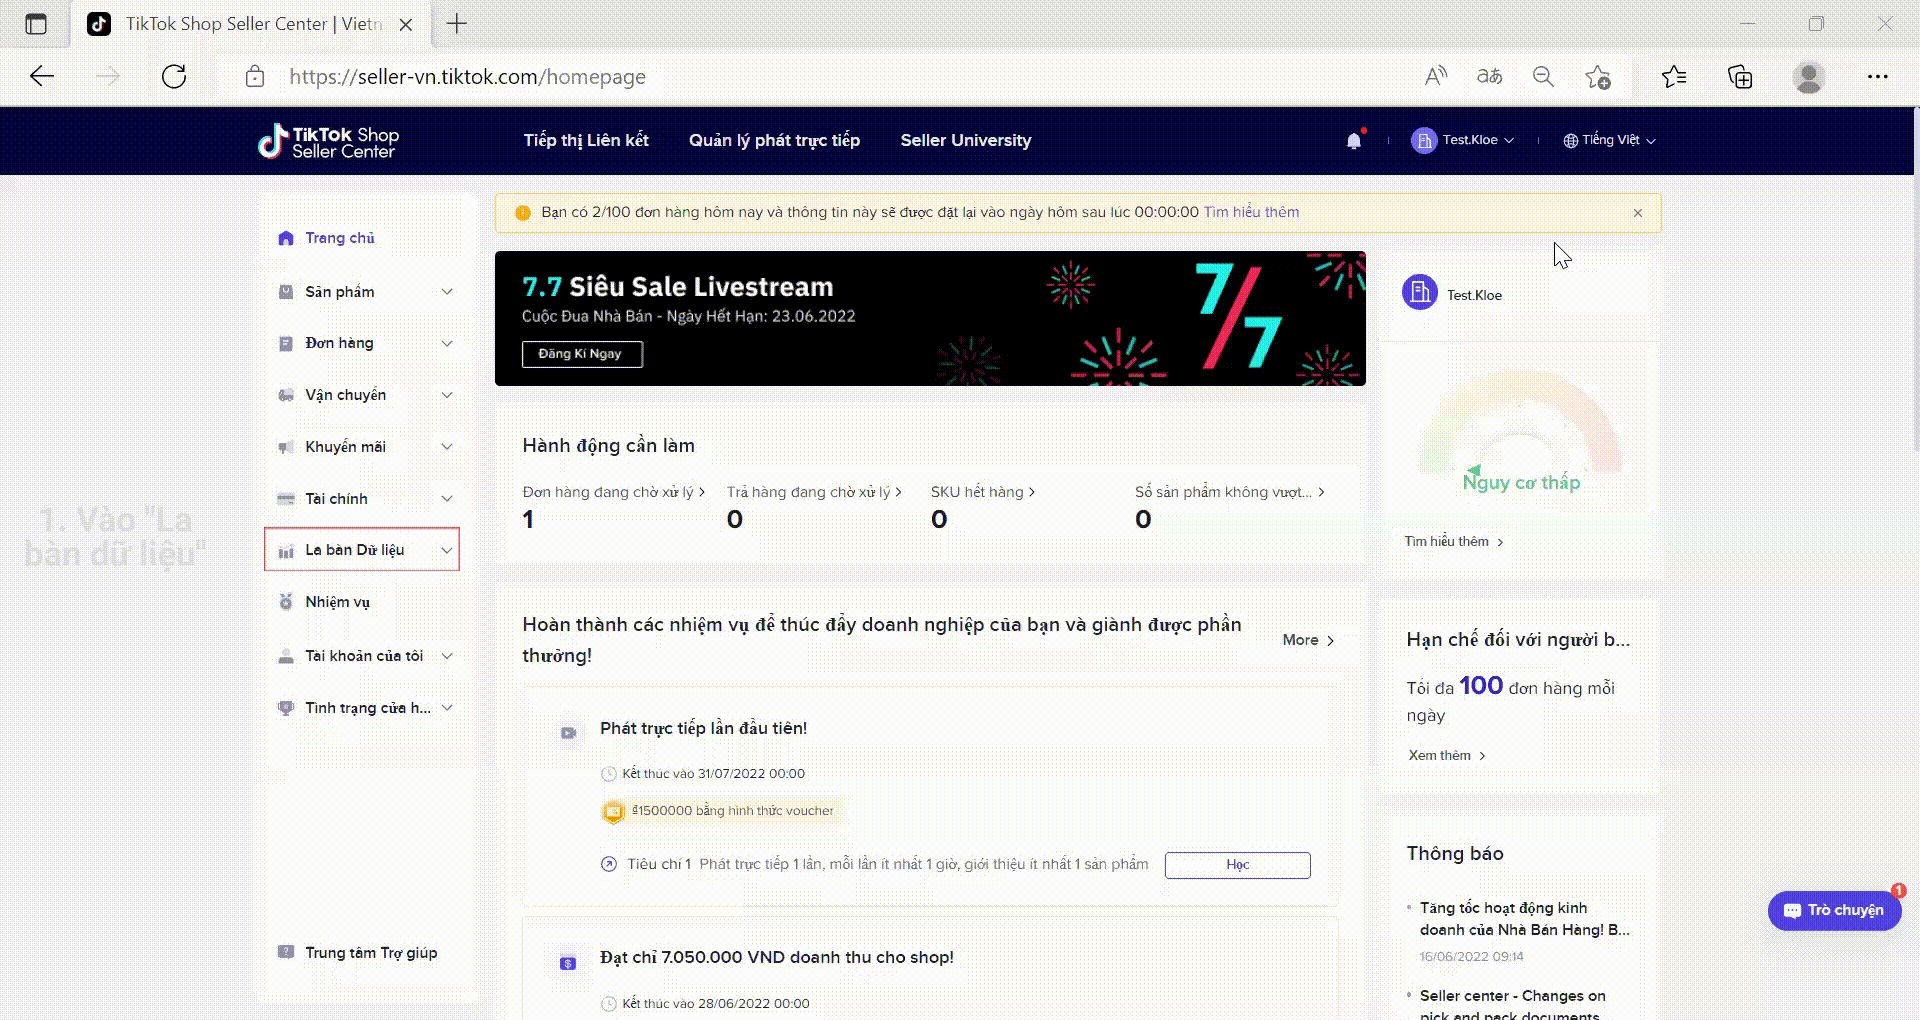Viewport: 1920px width, 1020px height.
Task: Click the browser back arrow
Action: point(42,77)
